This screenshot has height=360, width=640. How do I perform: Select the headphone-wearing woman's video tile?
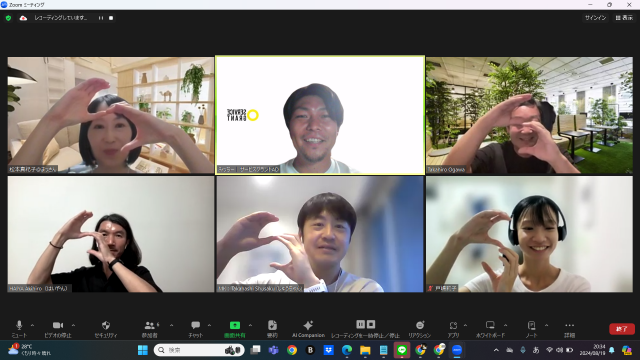pos(529,234)
